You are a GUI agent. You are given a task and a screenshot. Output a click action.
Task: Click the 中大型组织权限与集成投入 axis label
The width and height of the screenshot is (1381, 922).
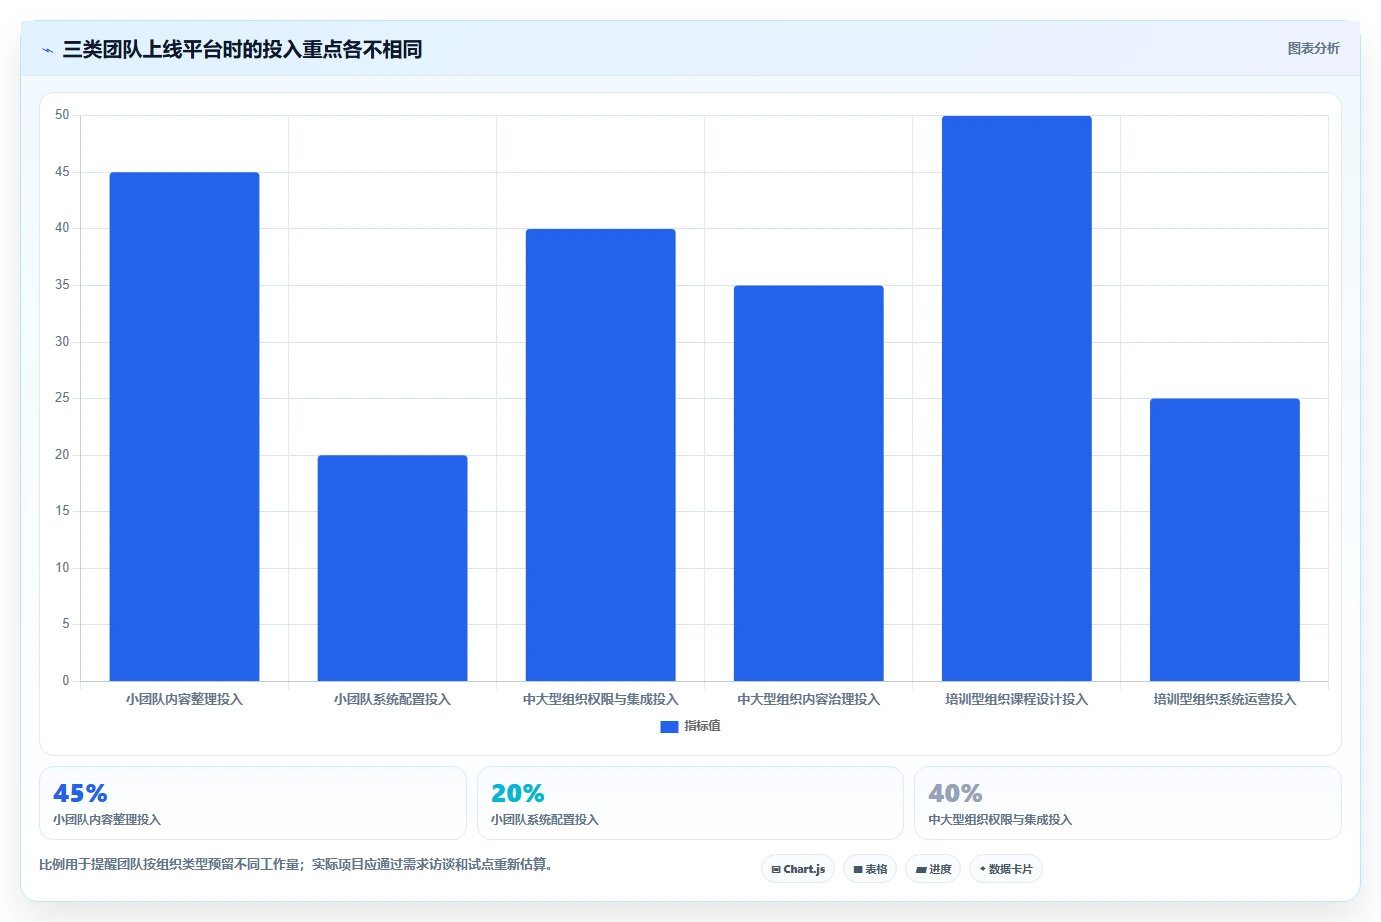click(600, 699)
